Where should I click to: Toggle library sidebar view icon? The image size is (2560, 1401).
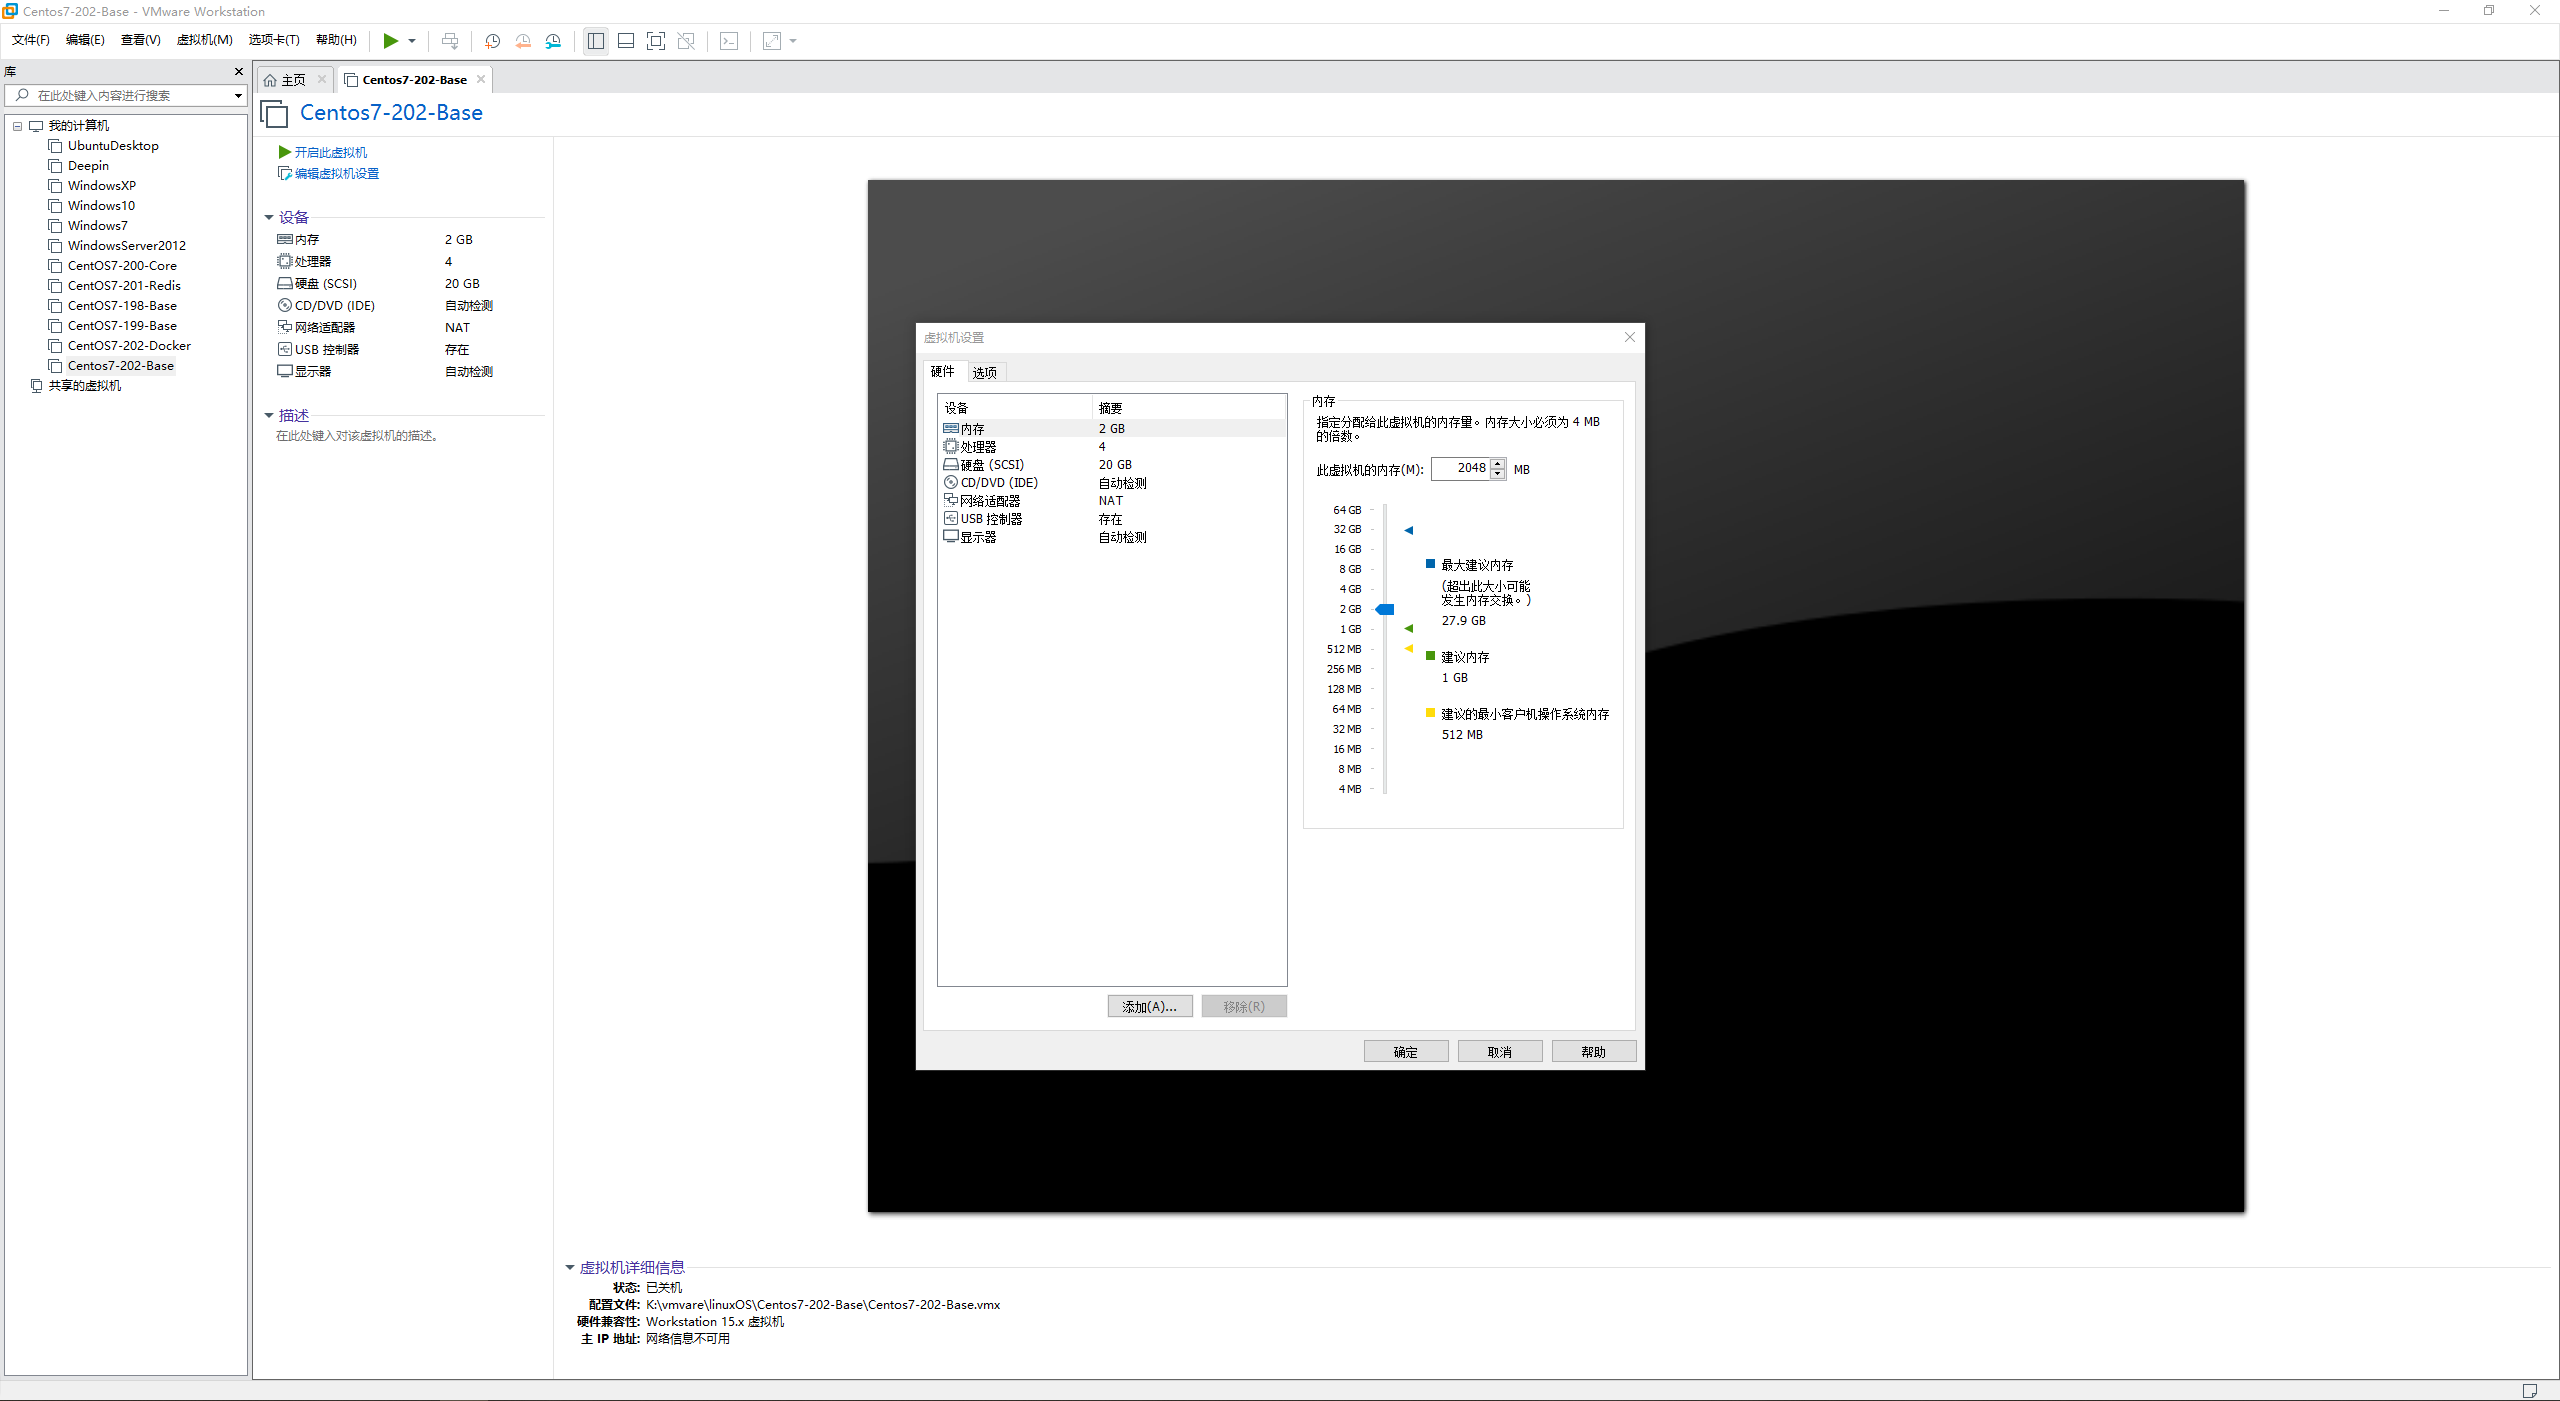click(x=596, y=41)
